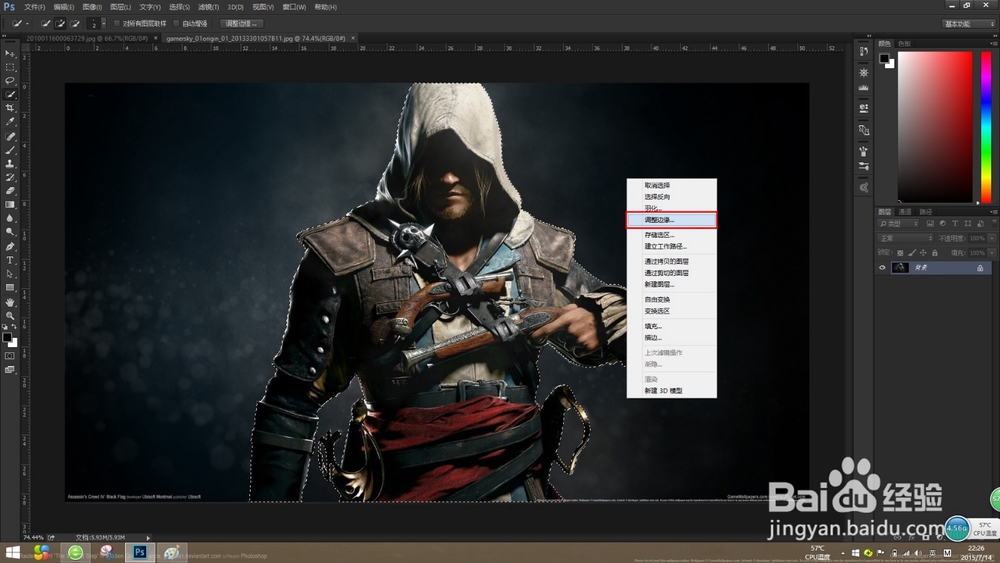The image size is (1000, 563).
Task: Open the 正常 blend mode dropdown
Action: (906, 238)
